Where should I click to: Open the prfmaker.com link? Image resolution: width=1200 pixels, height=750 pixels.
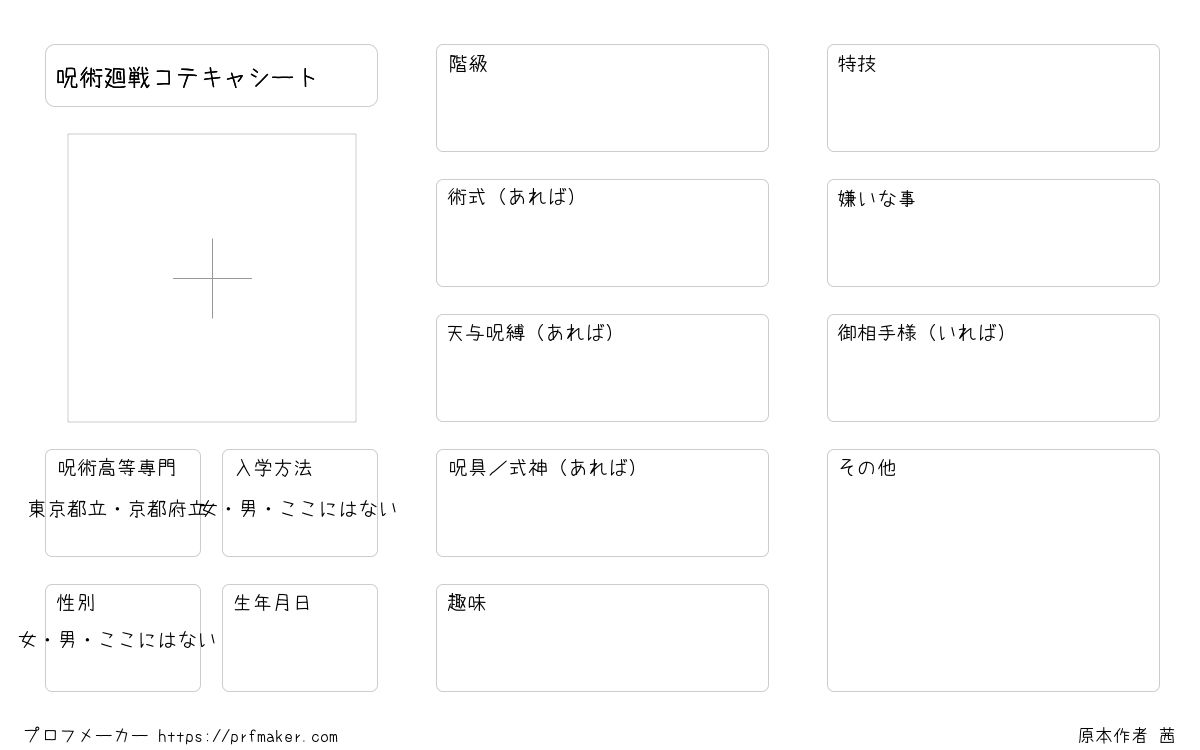point(248,737)
